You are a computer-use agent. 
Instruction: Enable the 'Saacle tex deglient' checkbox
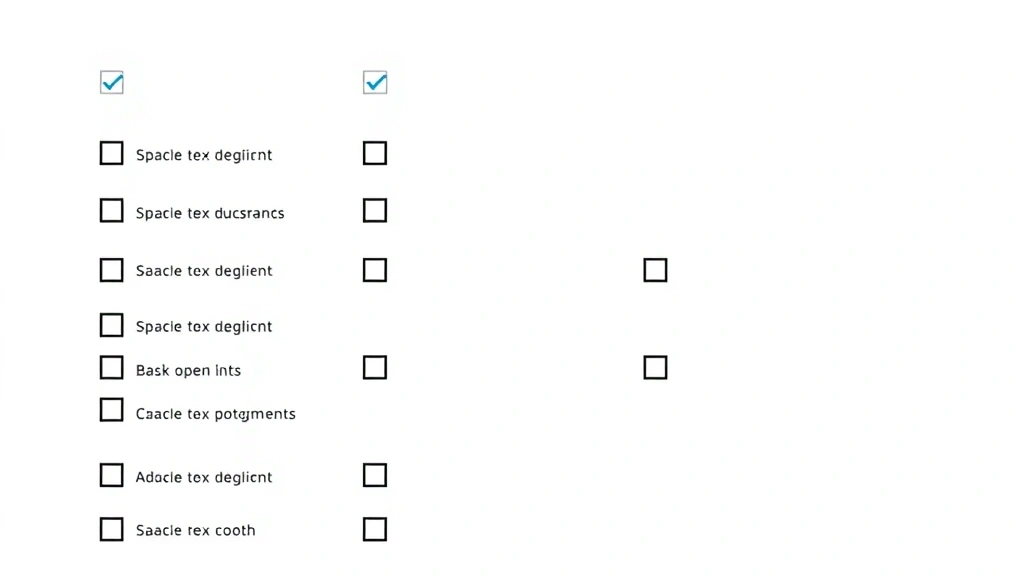click(x=112, y=270)
